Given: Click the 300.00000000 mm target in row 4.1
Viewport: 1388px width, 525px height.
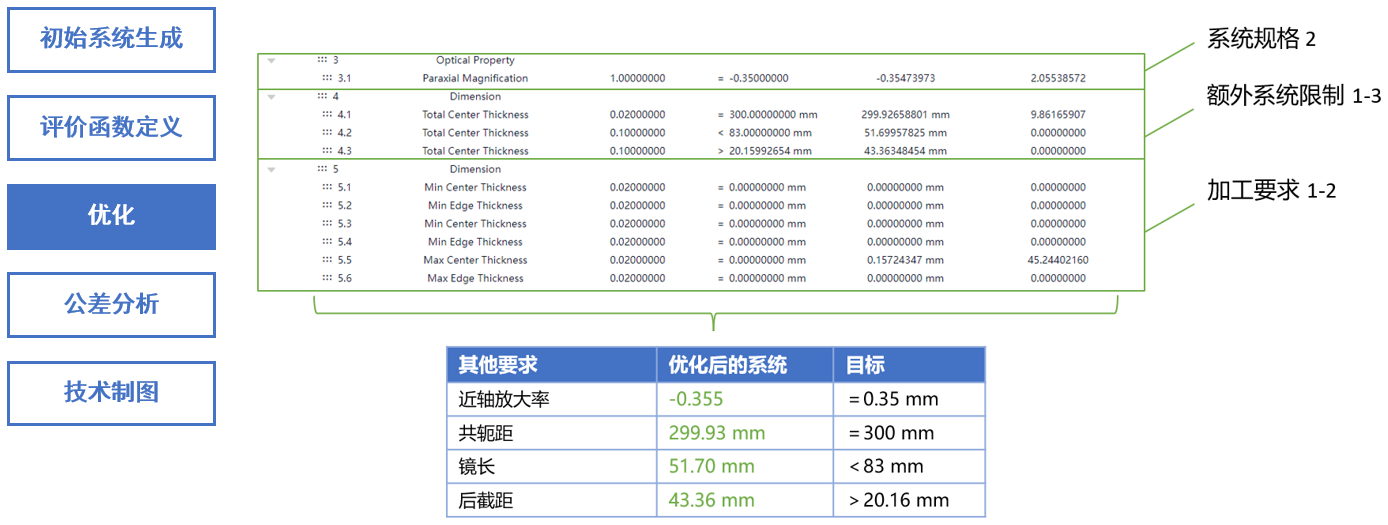Looking at the screenshot, I should click(x=767, y=115).
